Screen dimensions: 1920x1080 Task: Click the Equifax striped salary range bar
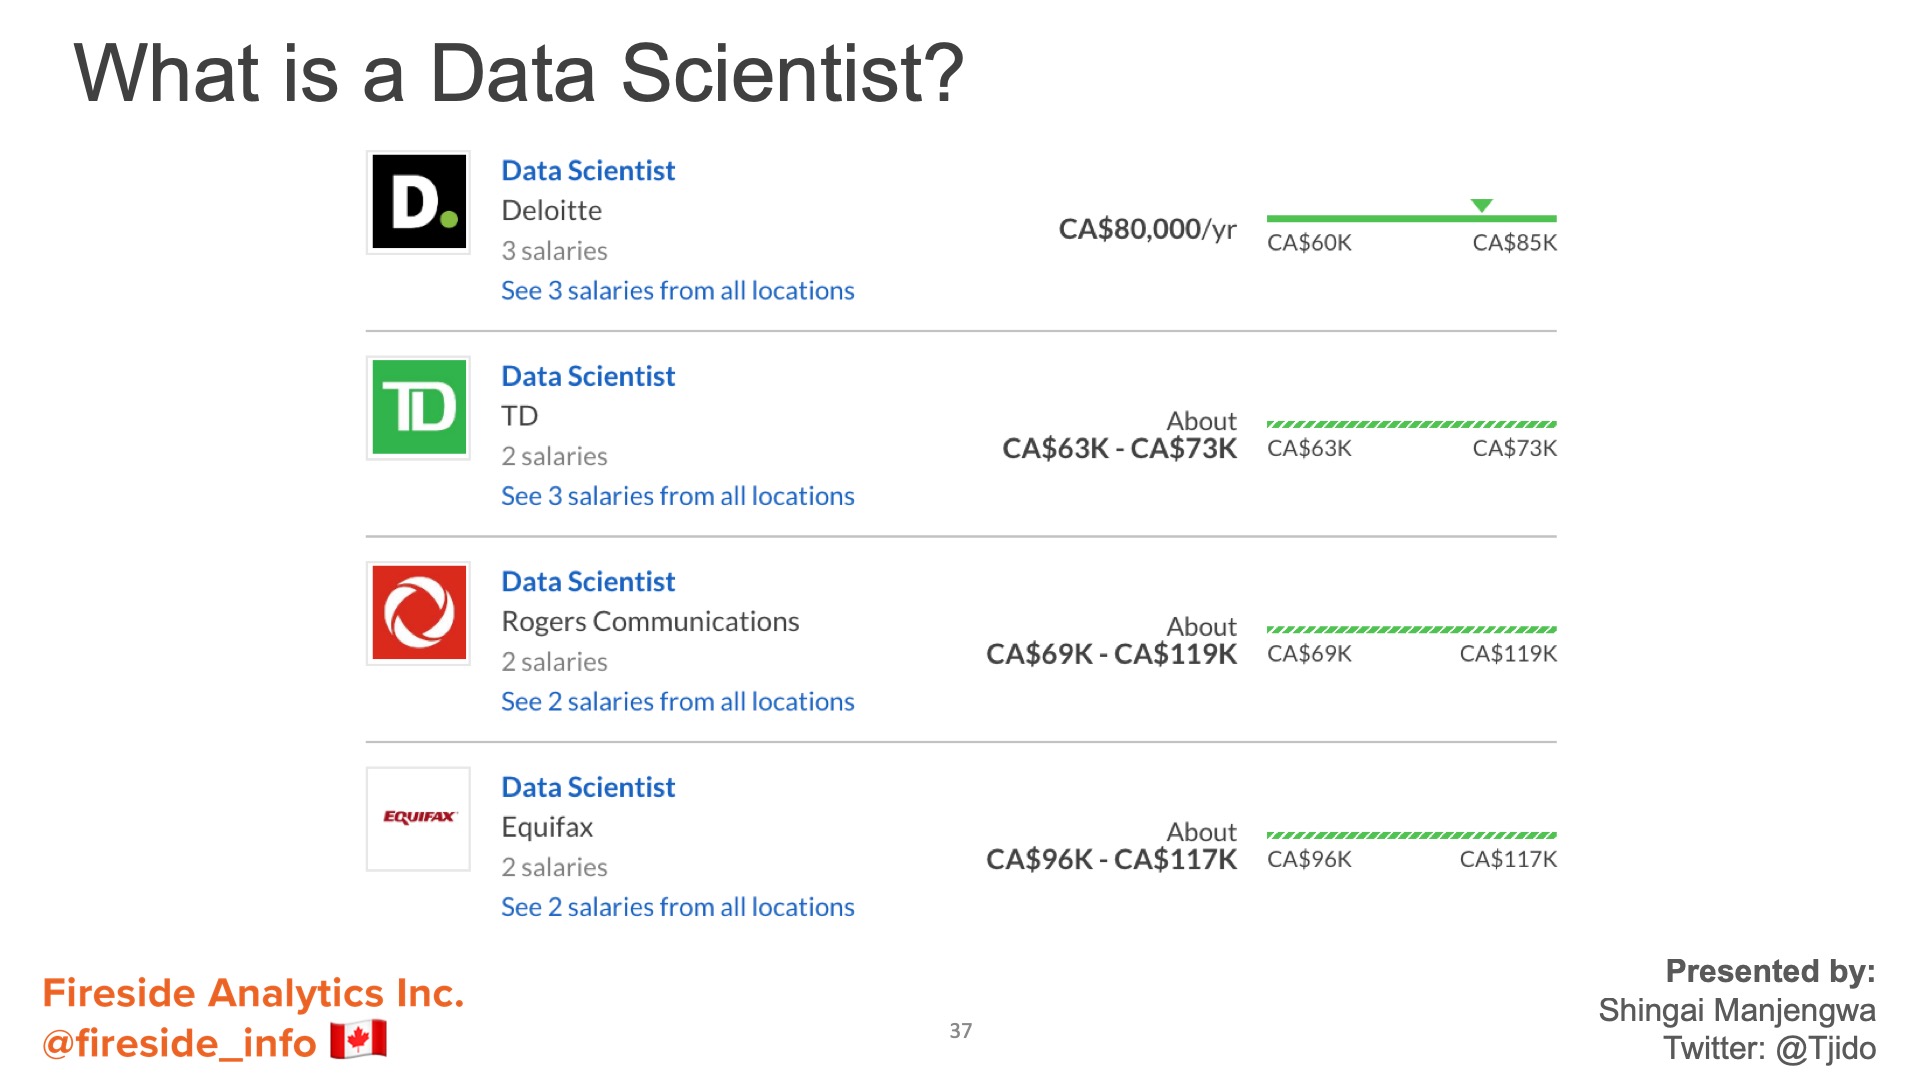(x=1411, y=835)
